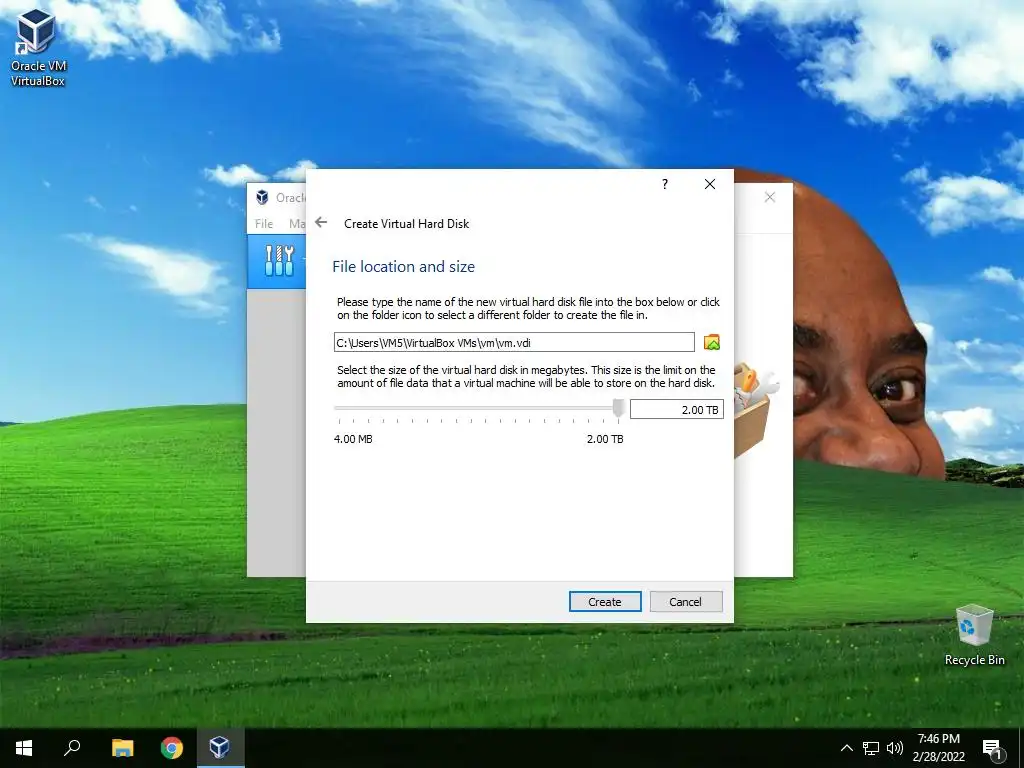1024x768 pixels.
Task: Click the Tools icon in VirtualBox Manager
Action: point(280,261)
